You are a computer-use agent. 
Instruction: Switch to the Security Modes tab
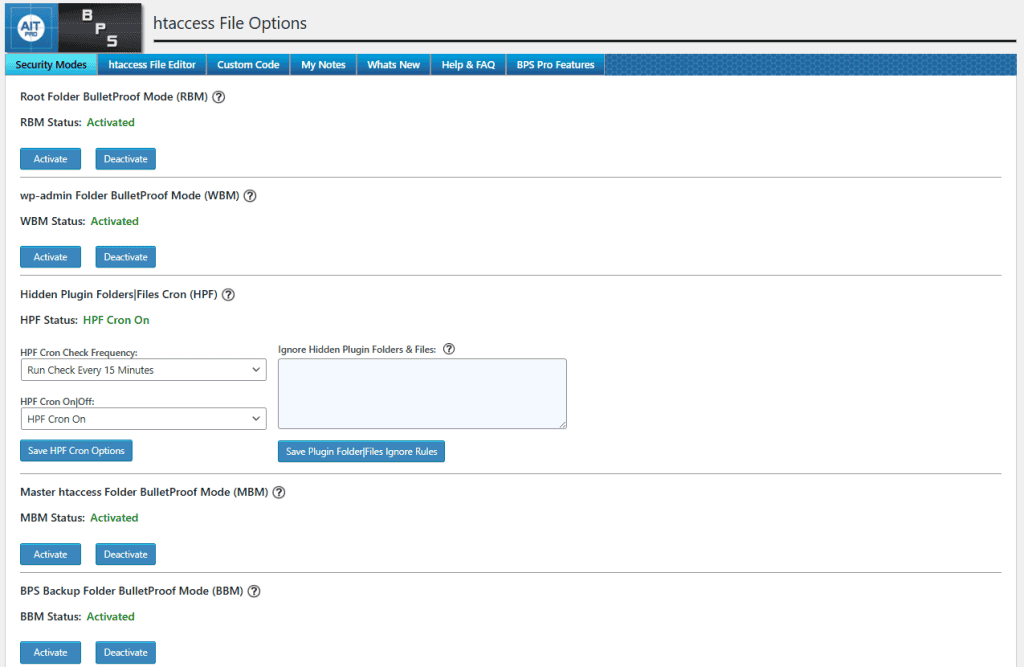pyautogui.click(x=51, y=65)
